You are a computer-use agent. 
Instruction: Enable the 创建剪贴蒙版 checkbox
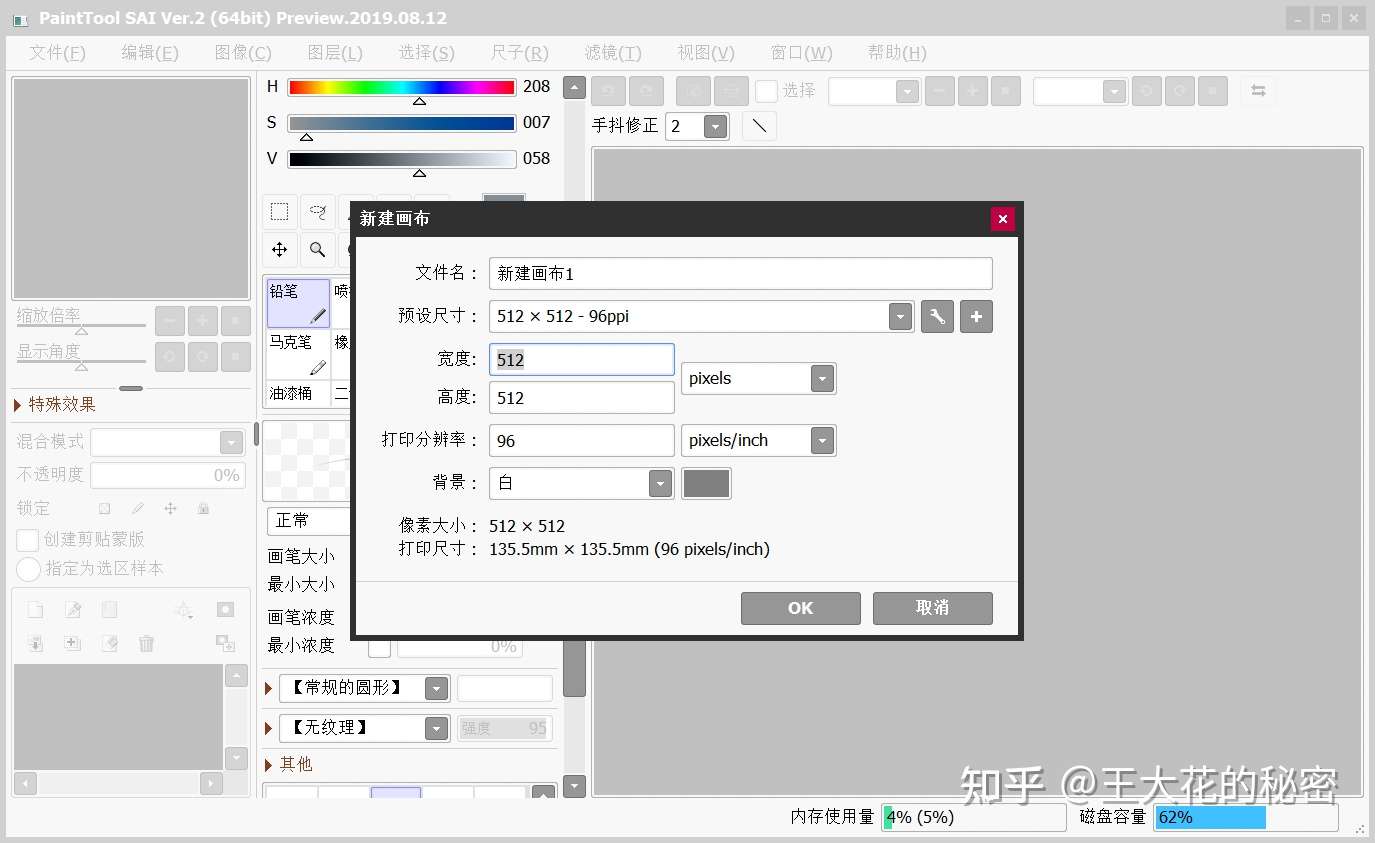[27, 540]
